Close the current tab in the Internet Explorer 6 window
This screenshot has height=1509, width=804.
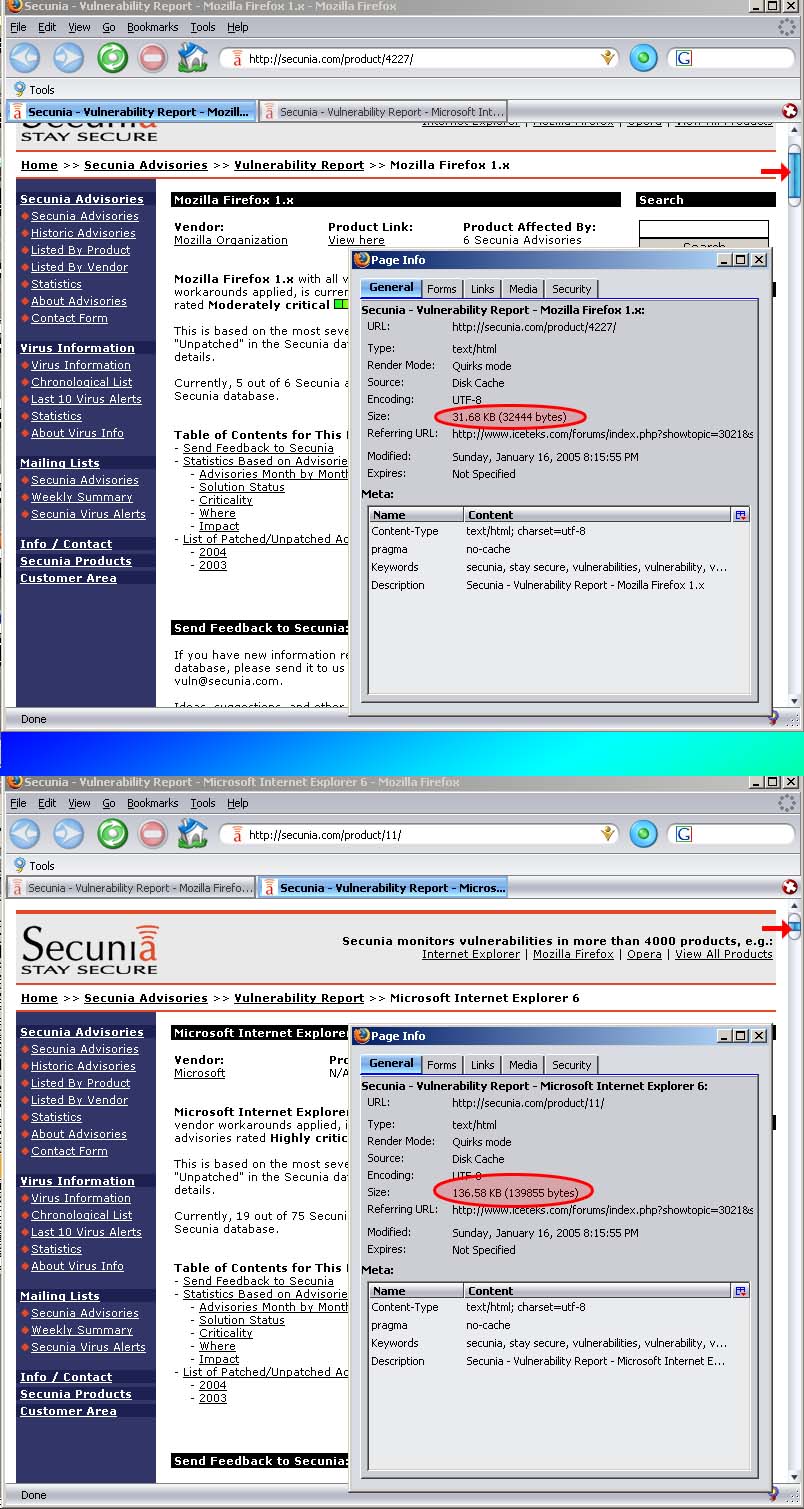pyautogui.click(x=790, y=887)
